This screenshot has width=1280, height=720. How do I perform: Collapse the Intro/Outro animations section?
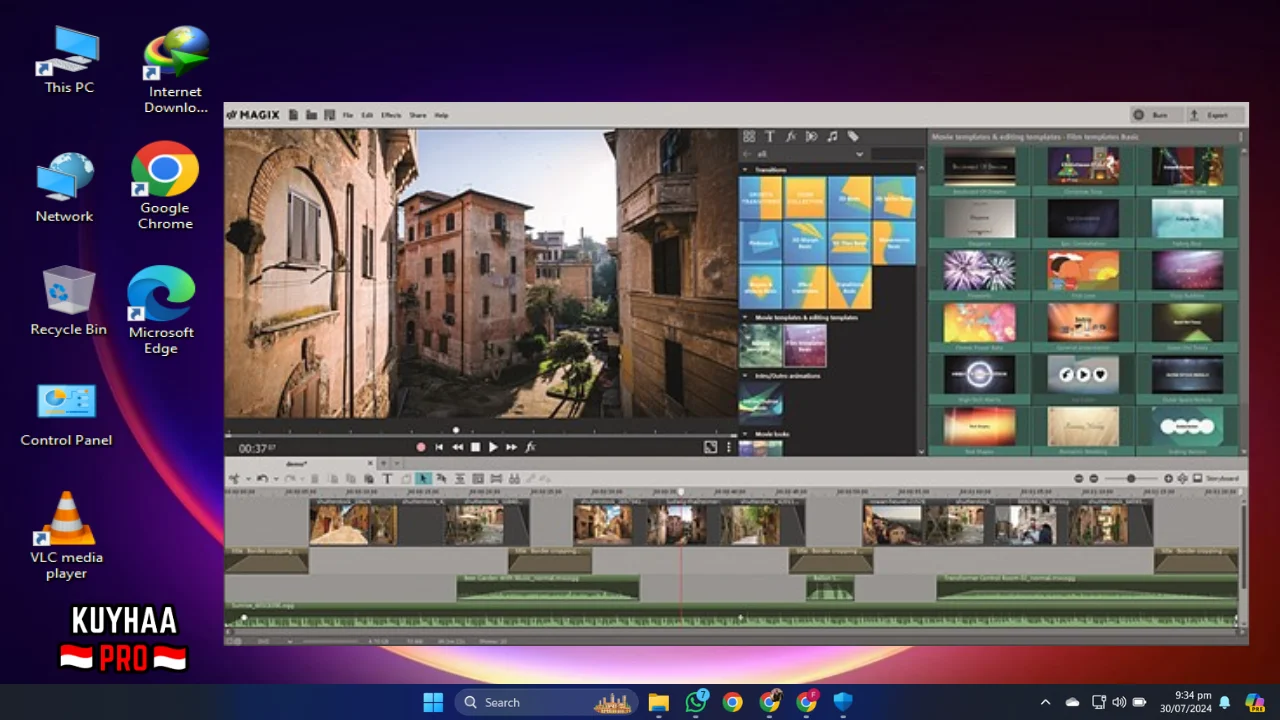745,376
